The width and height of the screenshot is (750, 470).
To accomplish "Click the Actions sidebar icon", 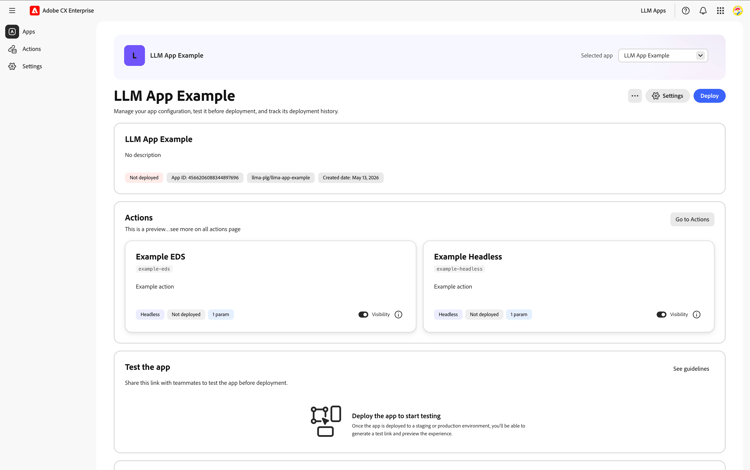I will (x=12, y=49).
